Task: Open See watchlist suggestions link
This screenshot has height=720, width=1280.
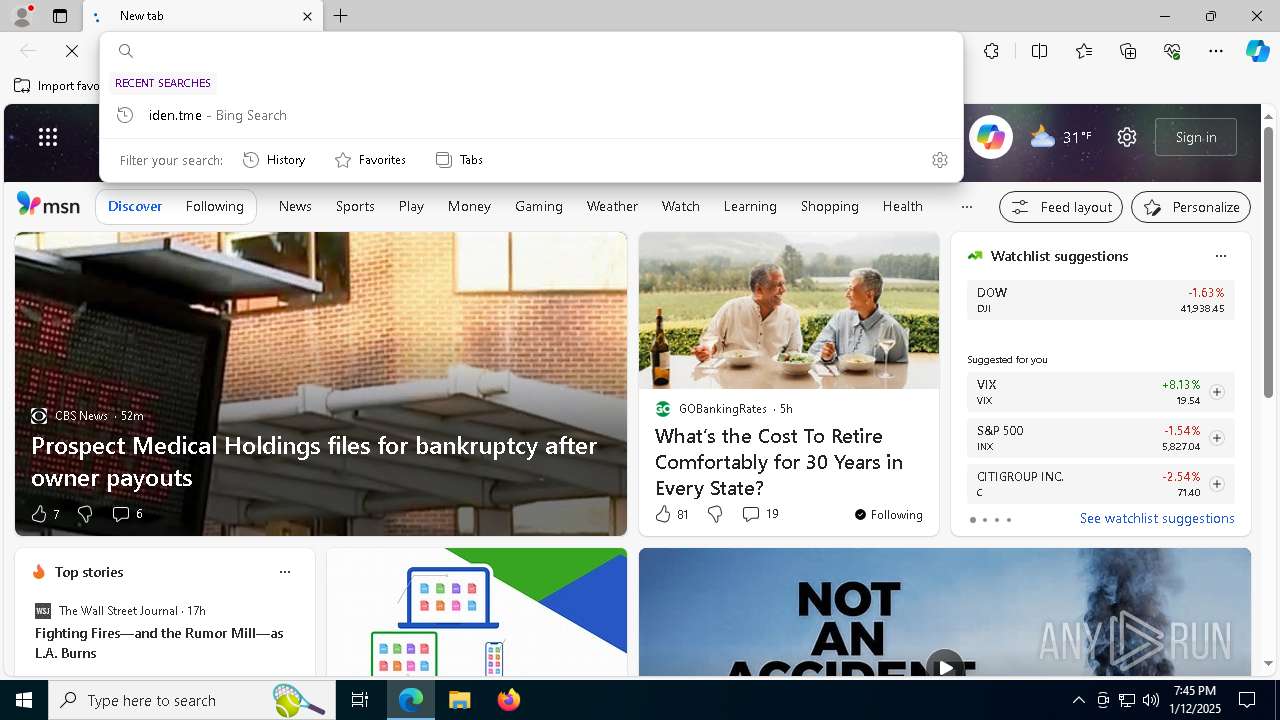Action: click(x=1157, y=518)
